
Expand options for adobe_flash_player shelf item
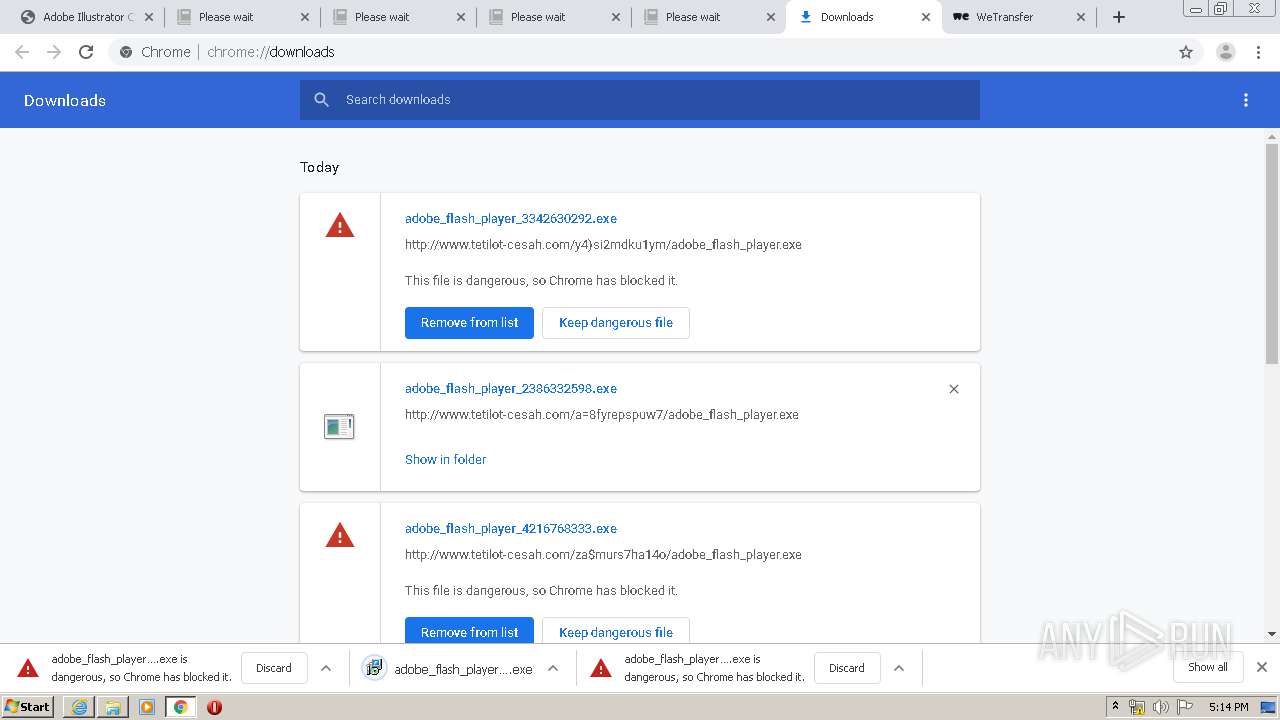point(553,668)
